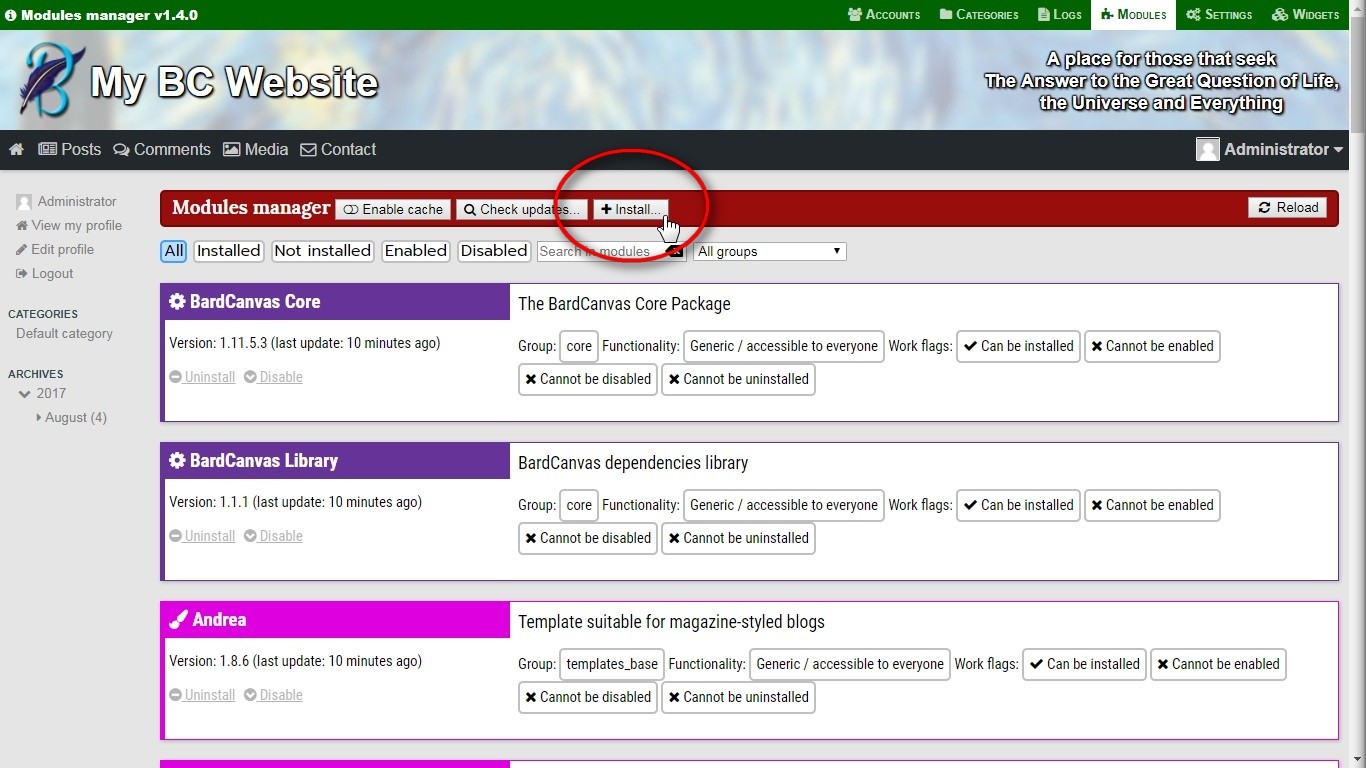Click the Andrea template brush icon

pos(178,620)
